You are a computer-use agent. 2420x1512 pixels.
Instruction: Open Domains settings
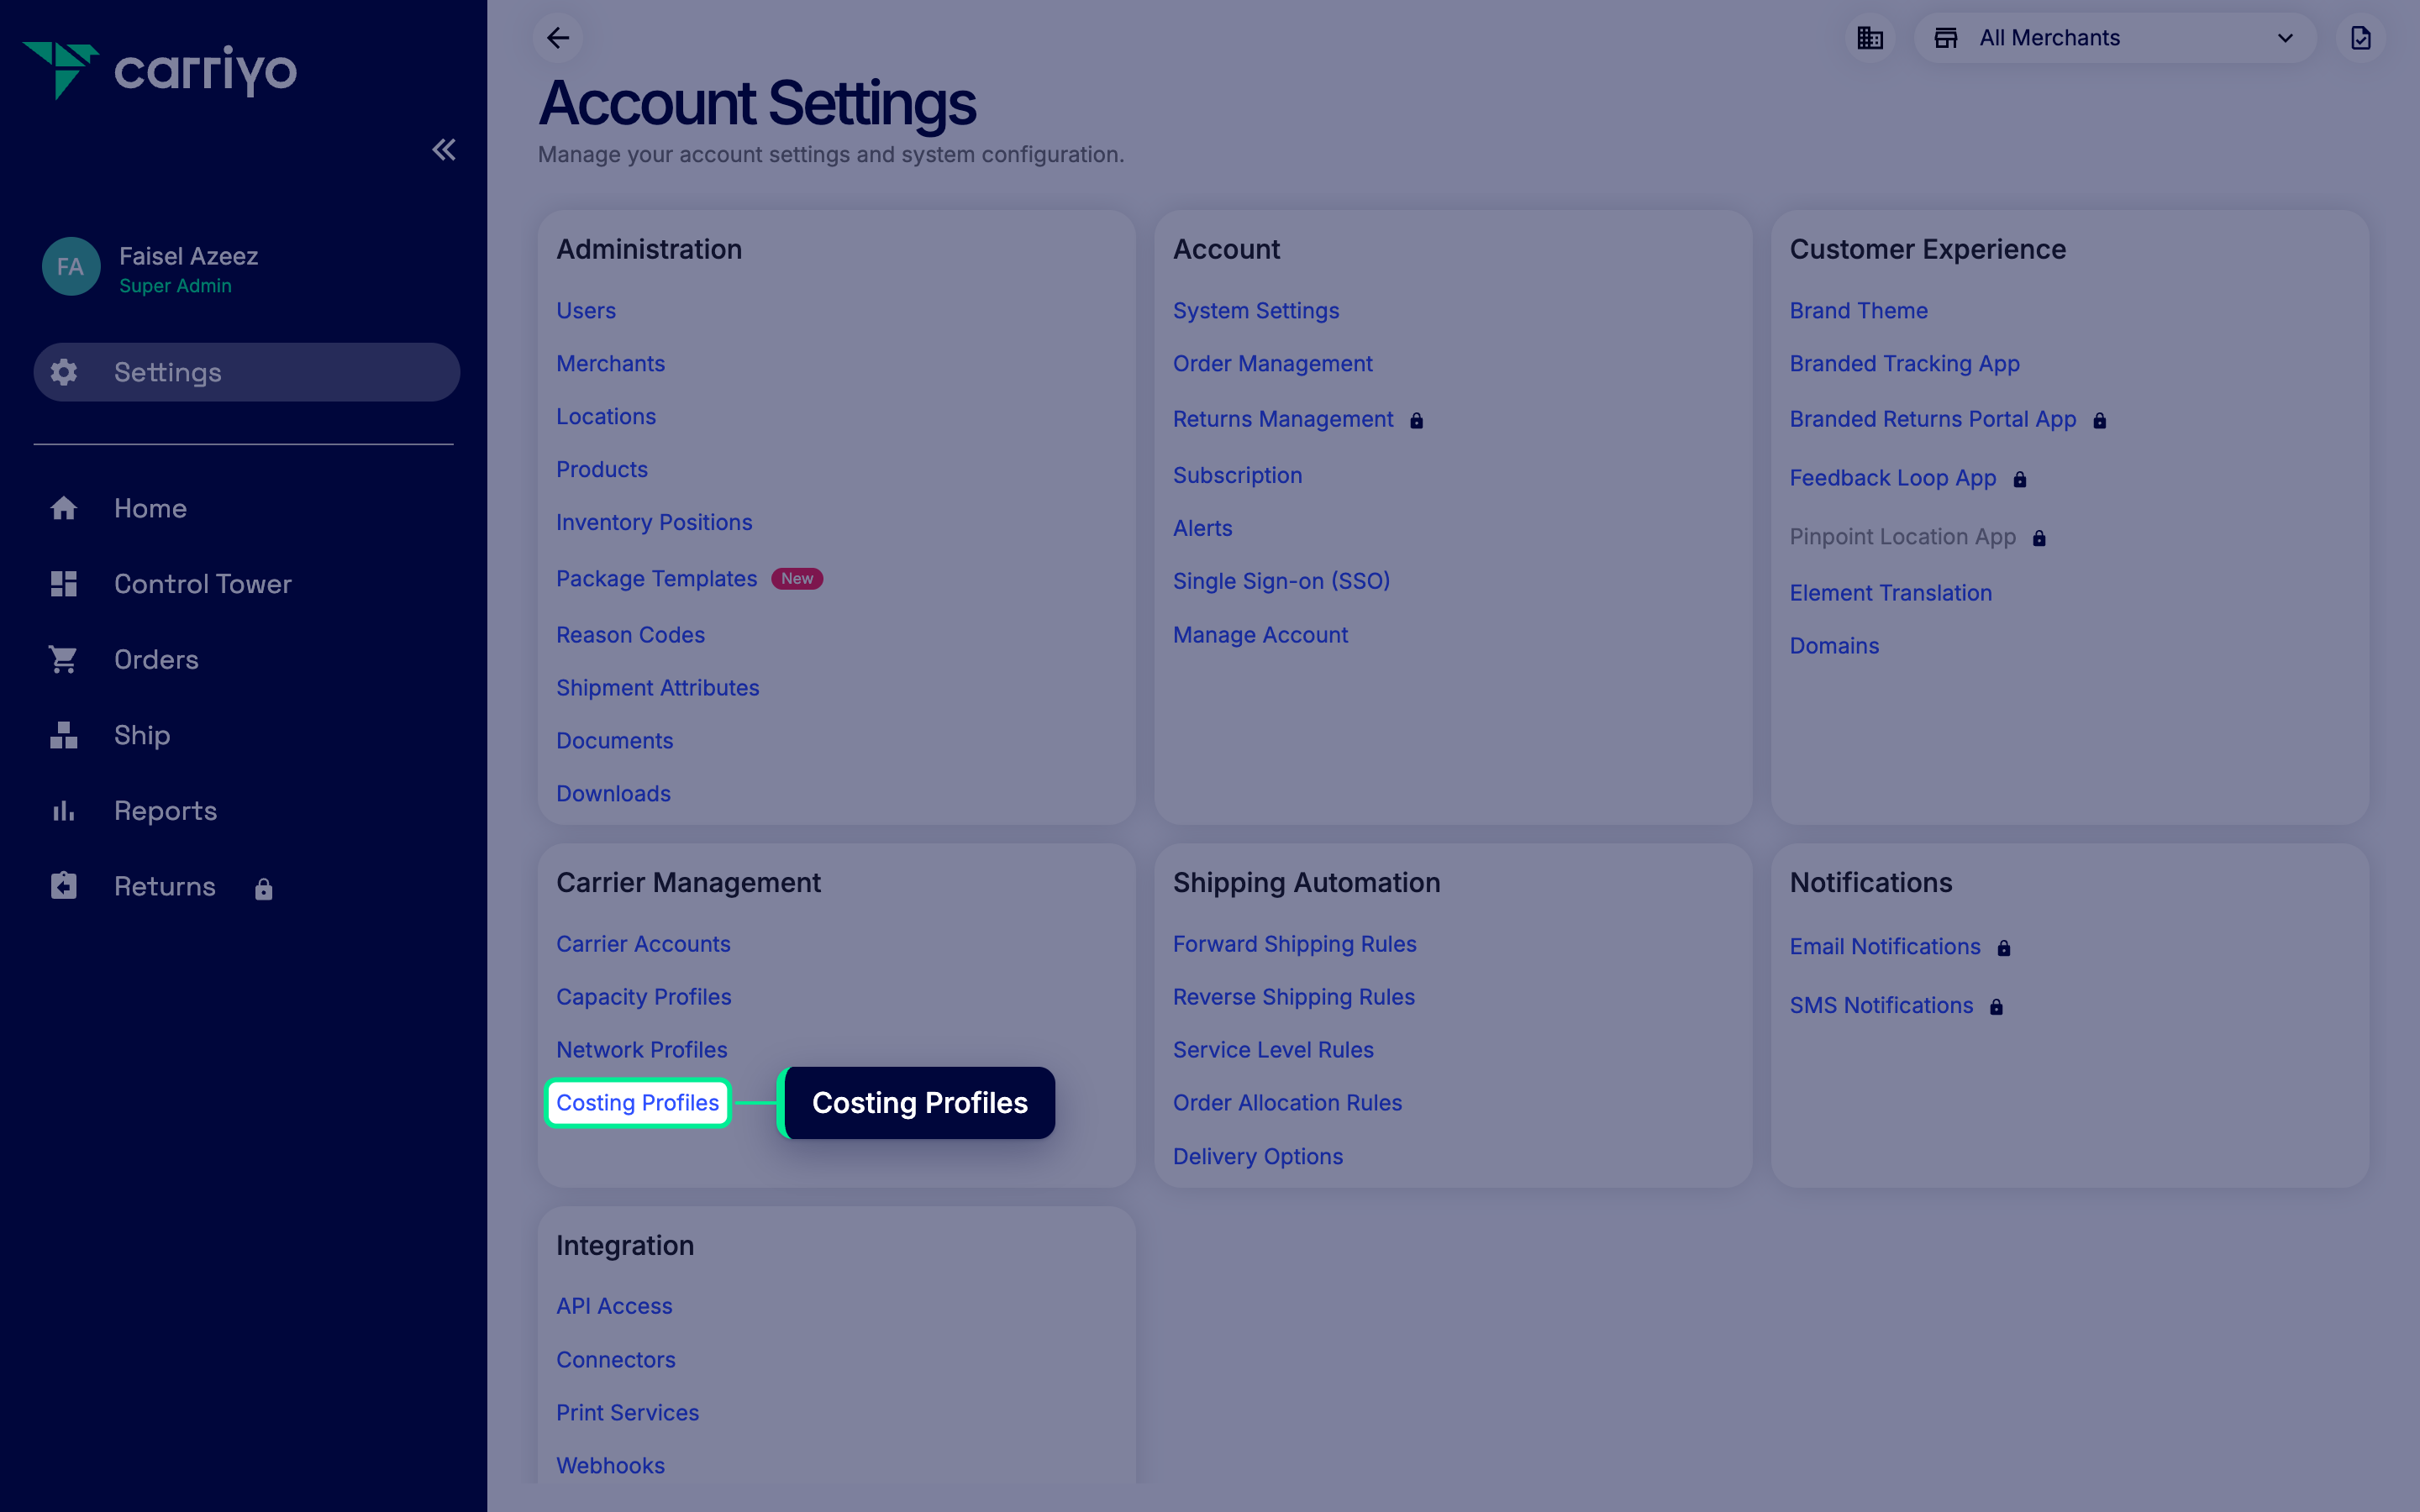[1834, 646]
